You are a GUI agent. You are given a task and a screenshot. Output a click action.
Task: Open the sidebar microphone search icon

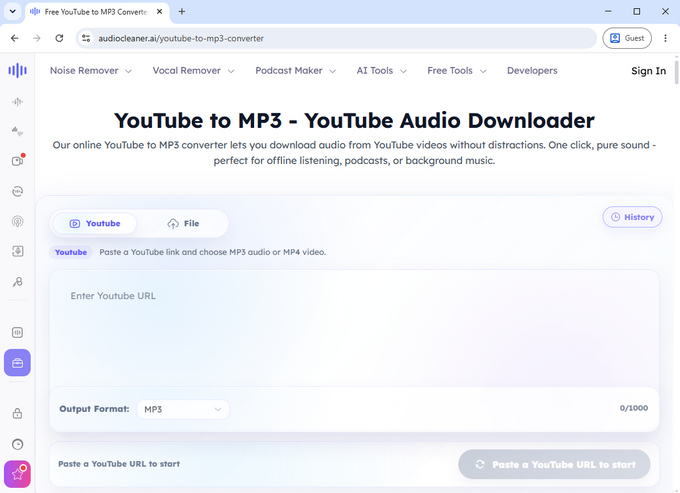click(x=17, y=282)
